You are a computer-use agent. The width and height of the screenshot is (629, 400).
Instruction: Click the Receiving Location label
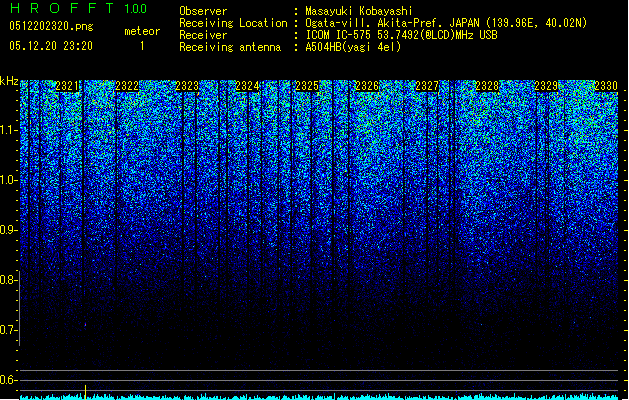pos(233,23)
